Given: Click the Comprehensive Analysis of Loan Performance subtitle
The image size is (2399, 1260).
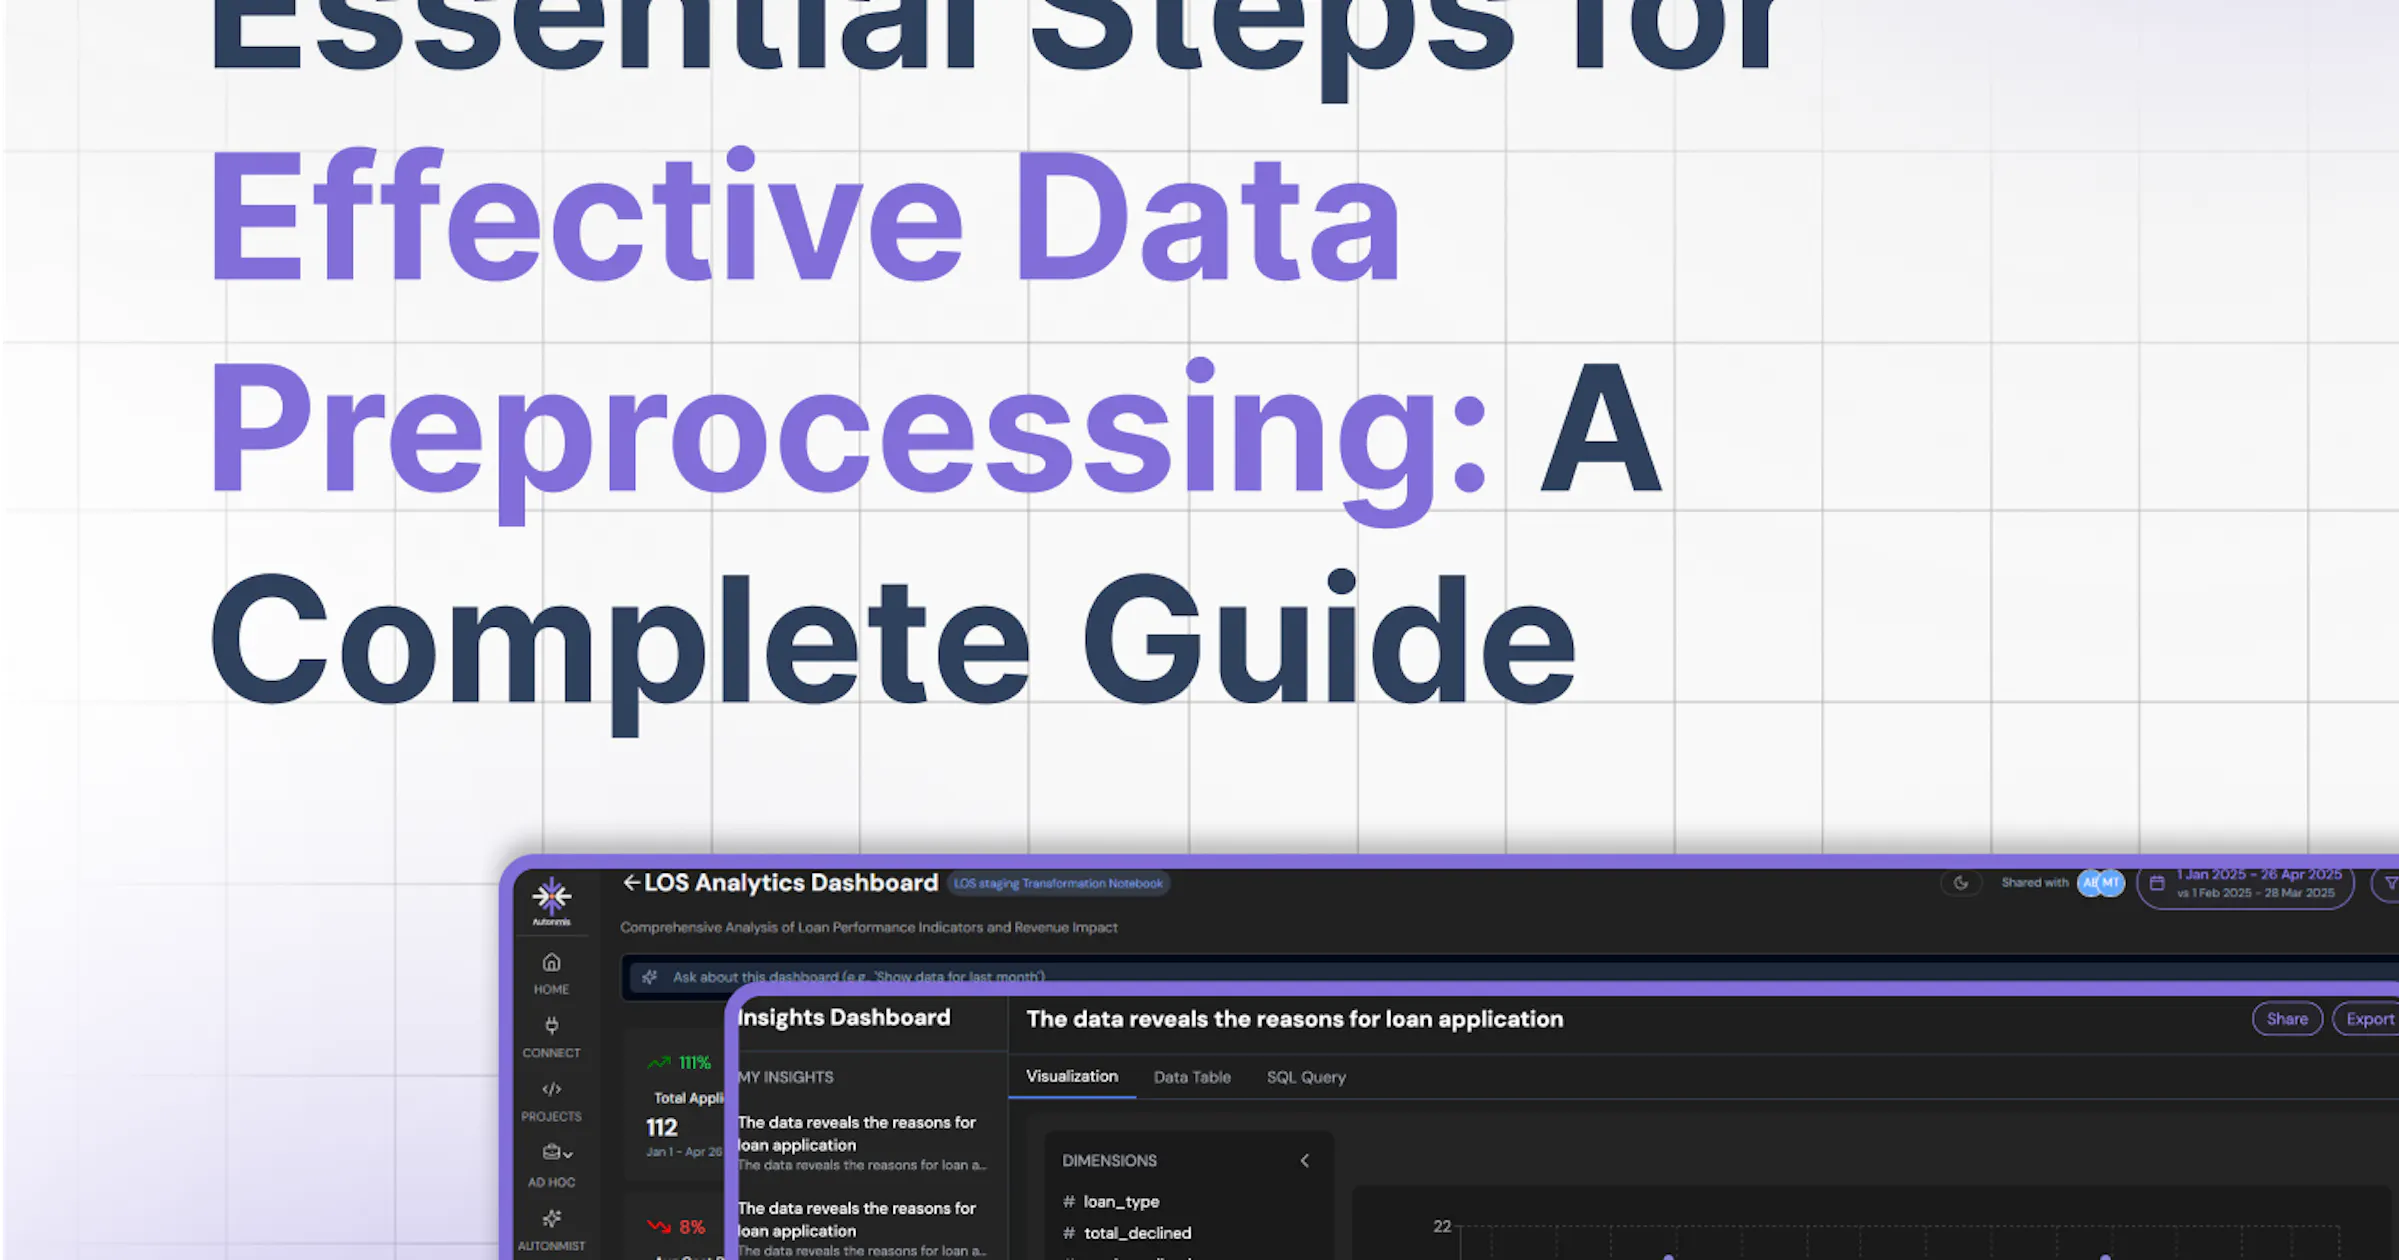Looking at the screenshot, I should click(868, 927).
